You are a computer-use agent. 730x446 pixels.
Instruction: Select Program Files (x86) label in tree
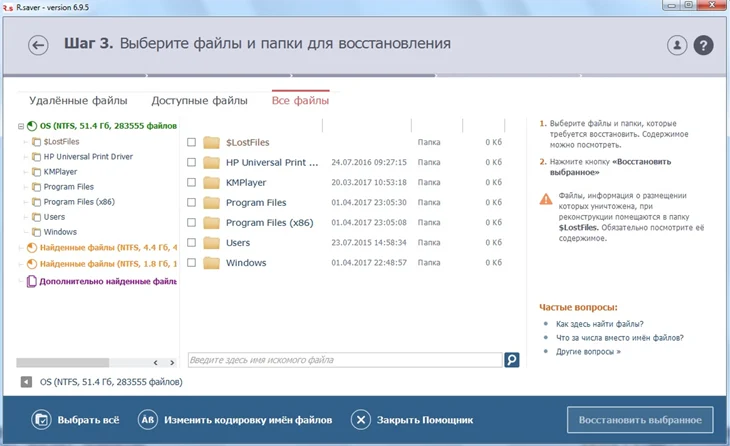(79, 202)
